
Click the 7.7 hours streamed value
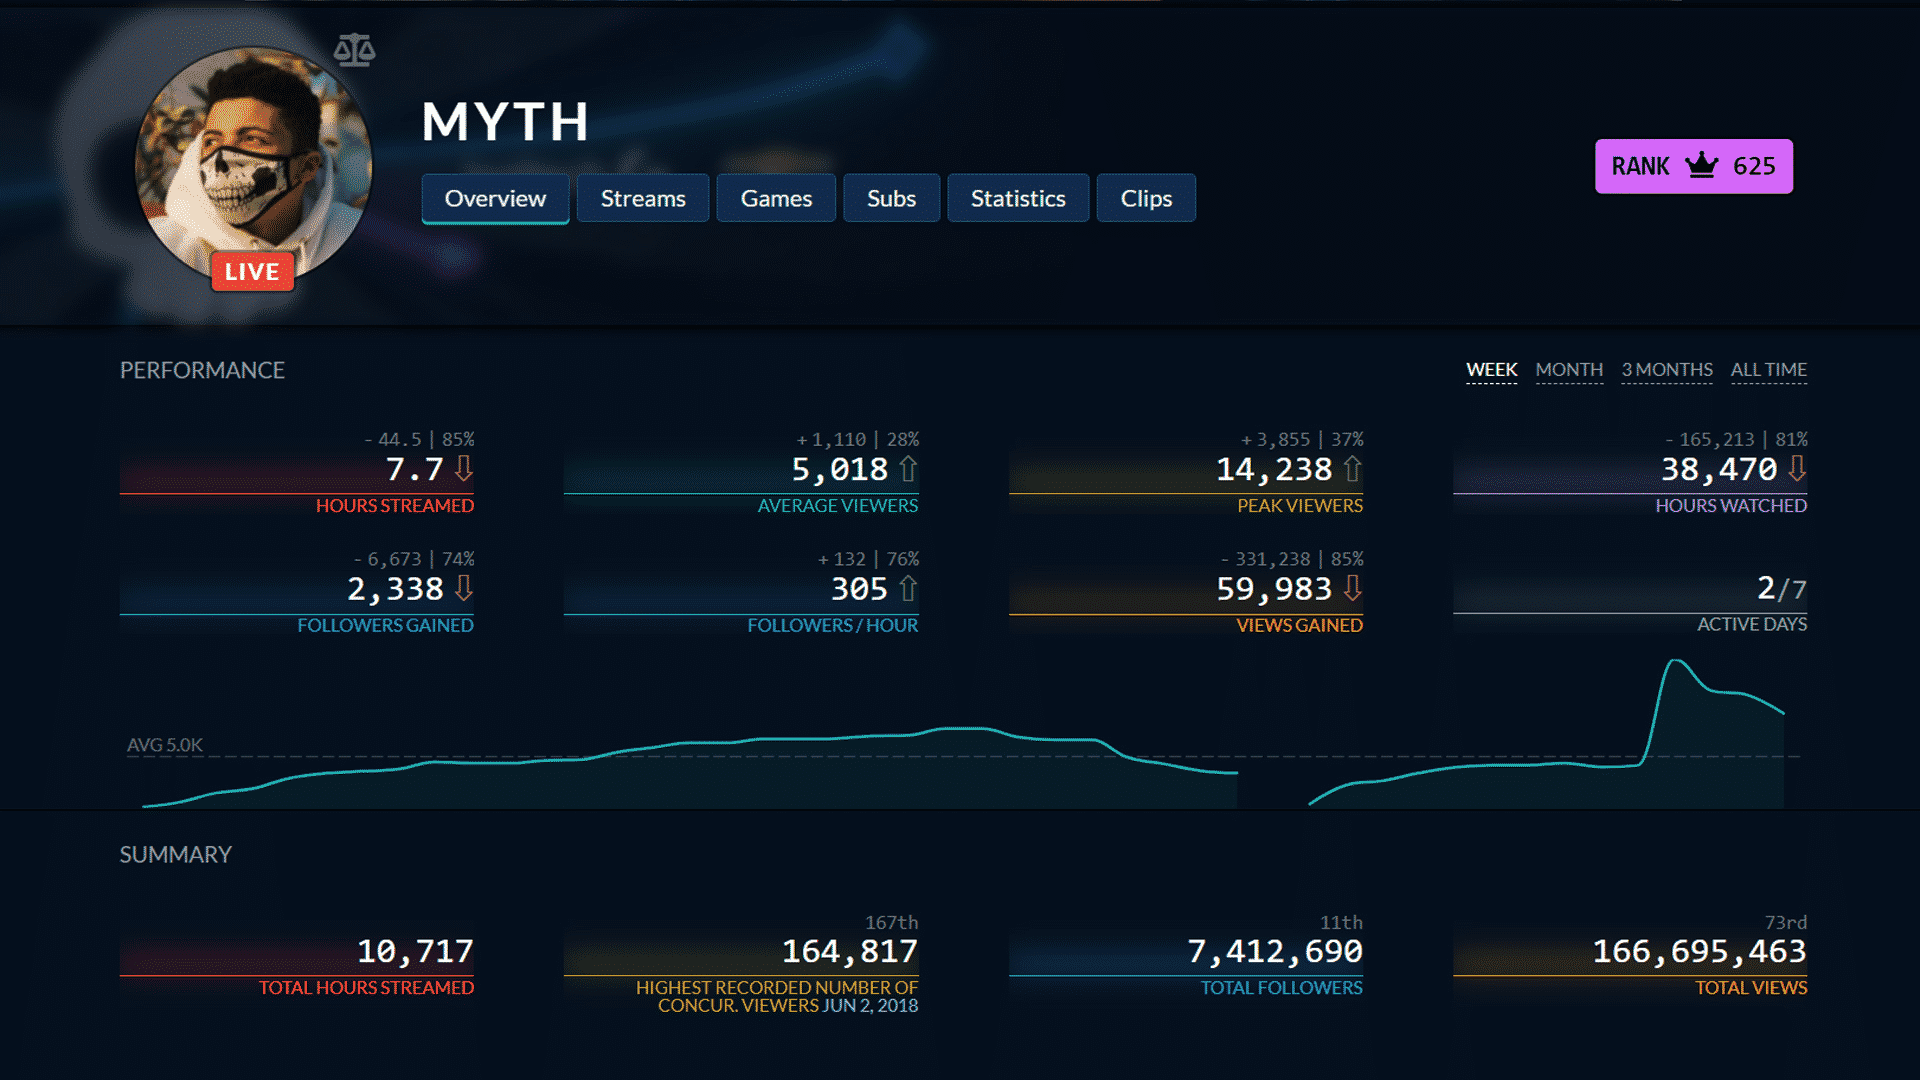[x=414, y=469]
